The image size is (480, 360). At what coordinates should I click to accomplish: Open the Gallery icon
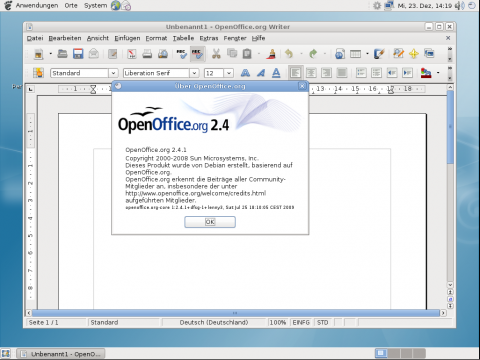click(x=429, y=54)
